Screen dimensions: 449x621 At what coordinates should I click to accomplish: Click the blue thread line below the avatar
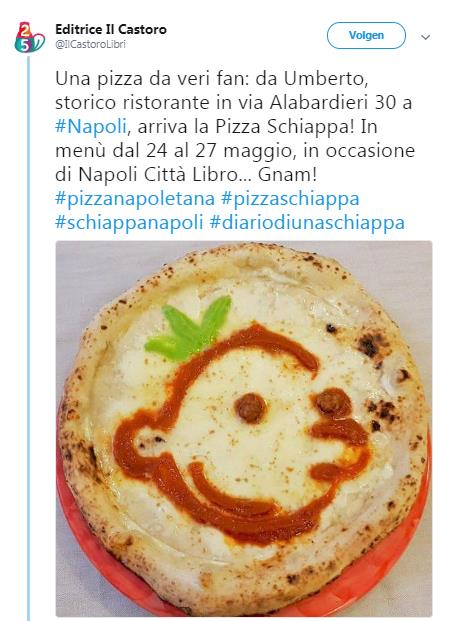pyautogui.click(x=29, y=339)
